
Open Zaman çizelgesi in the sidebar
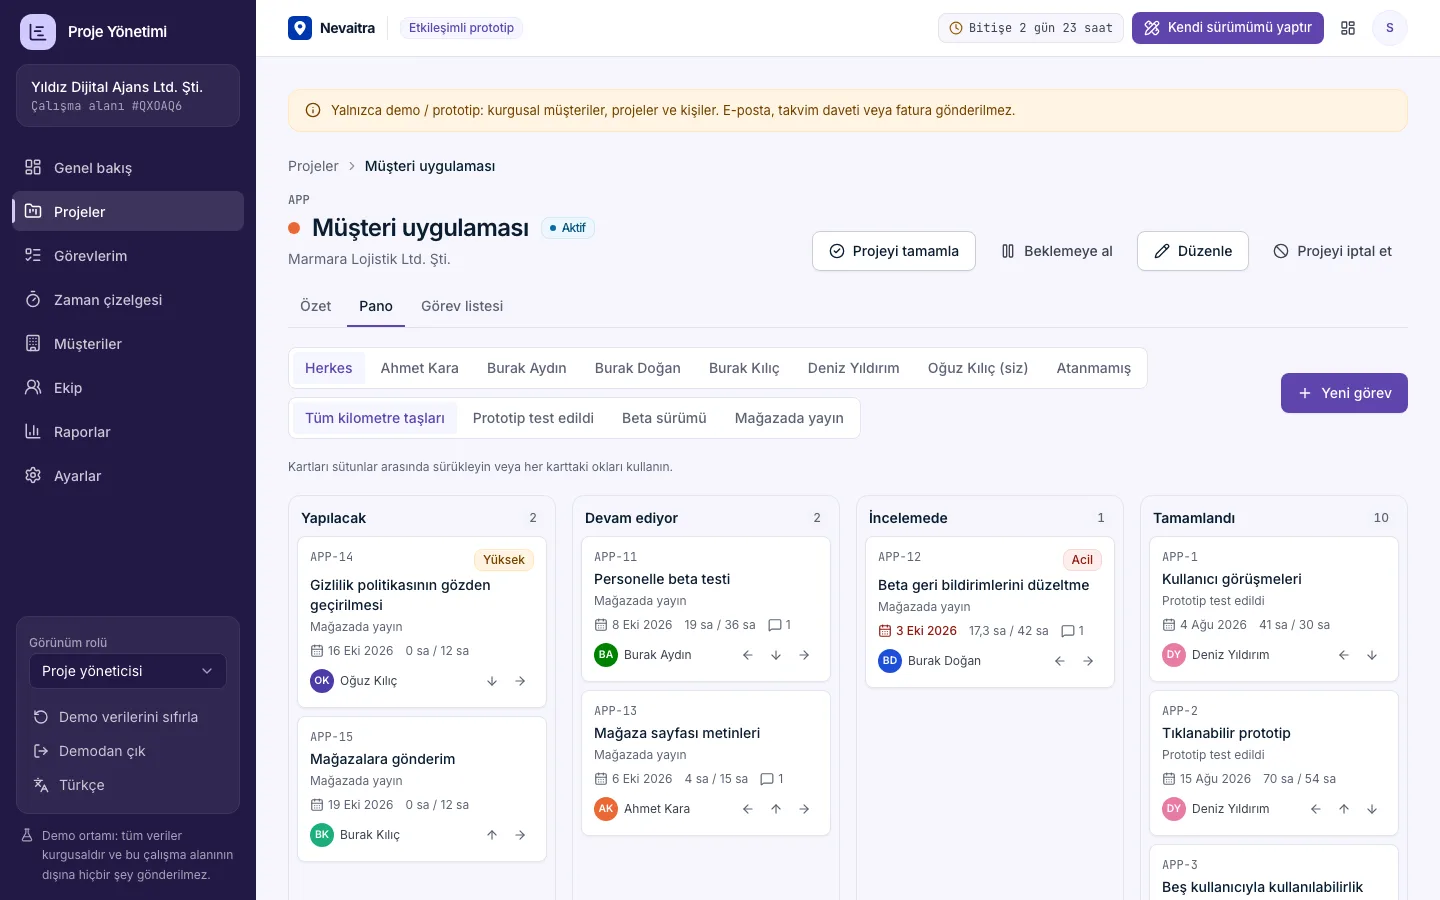pyautogui.click(x=128, y=300)
